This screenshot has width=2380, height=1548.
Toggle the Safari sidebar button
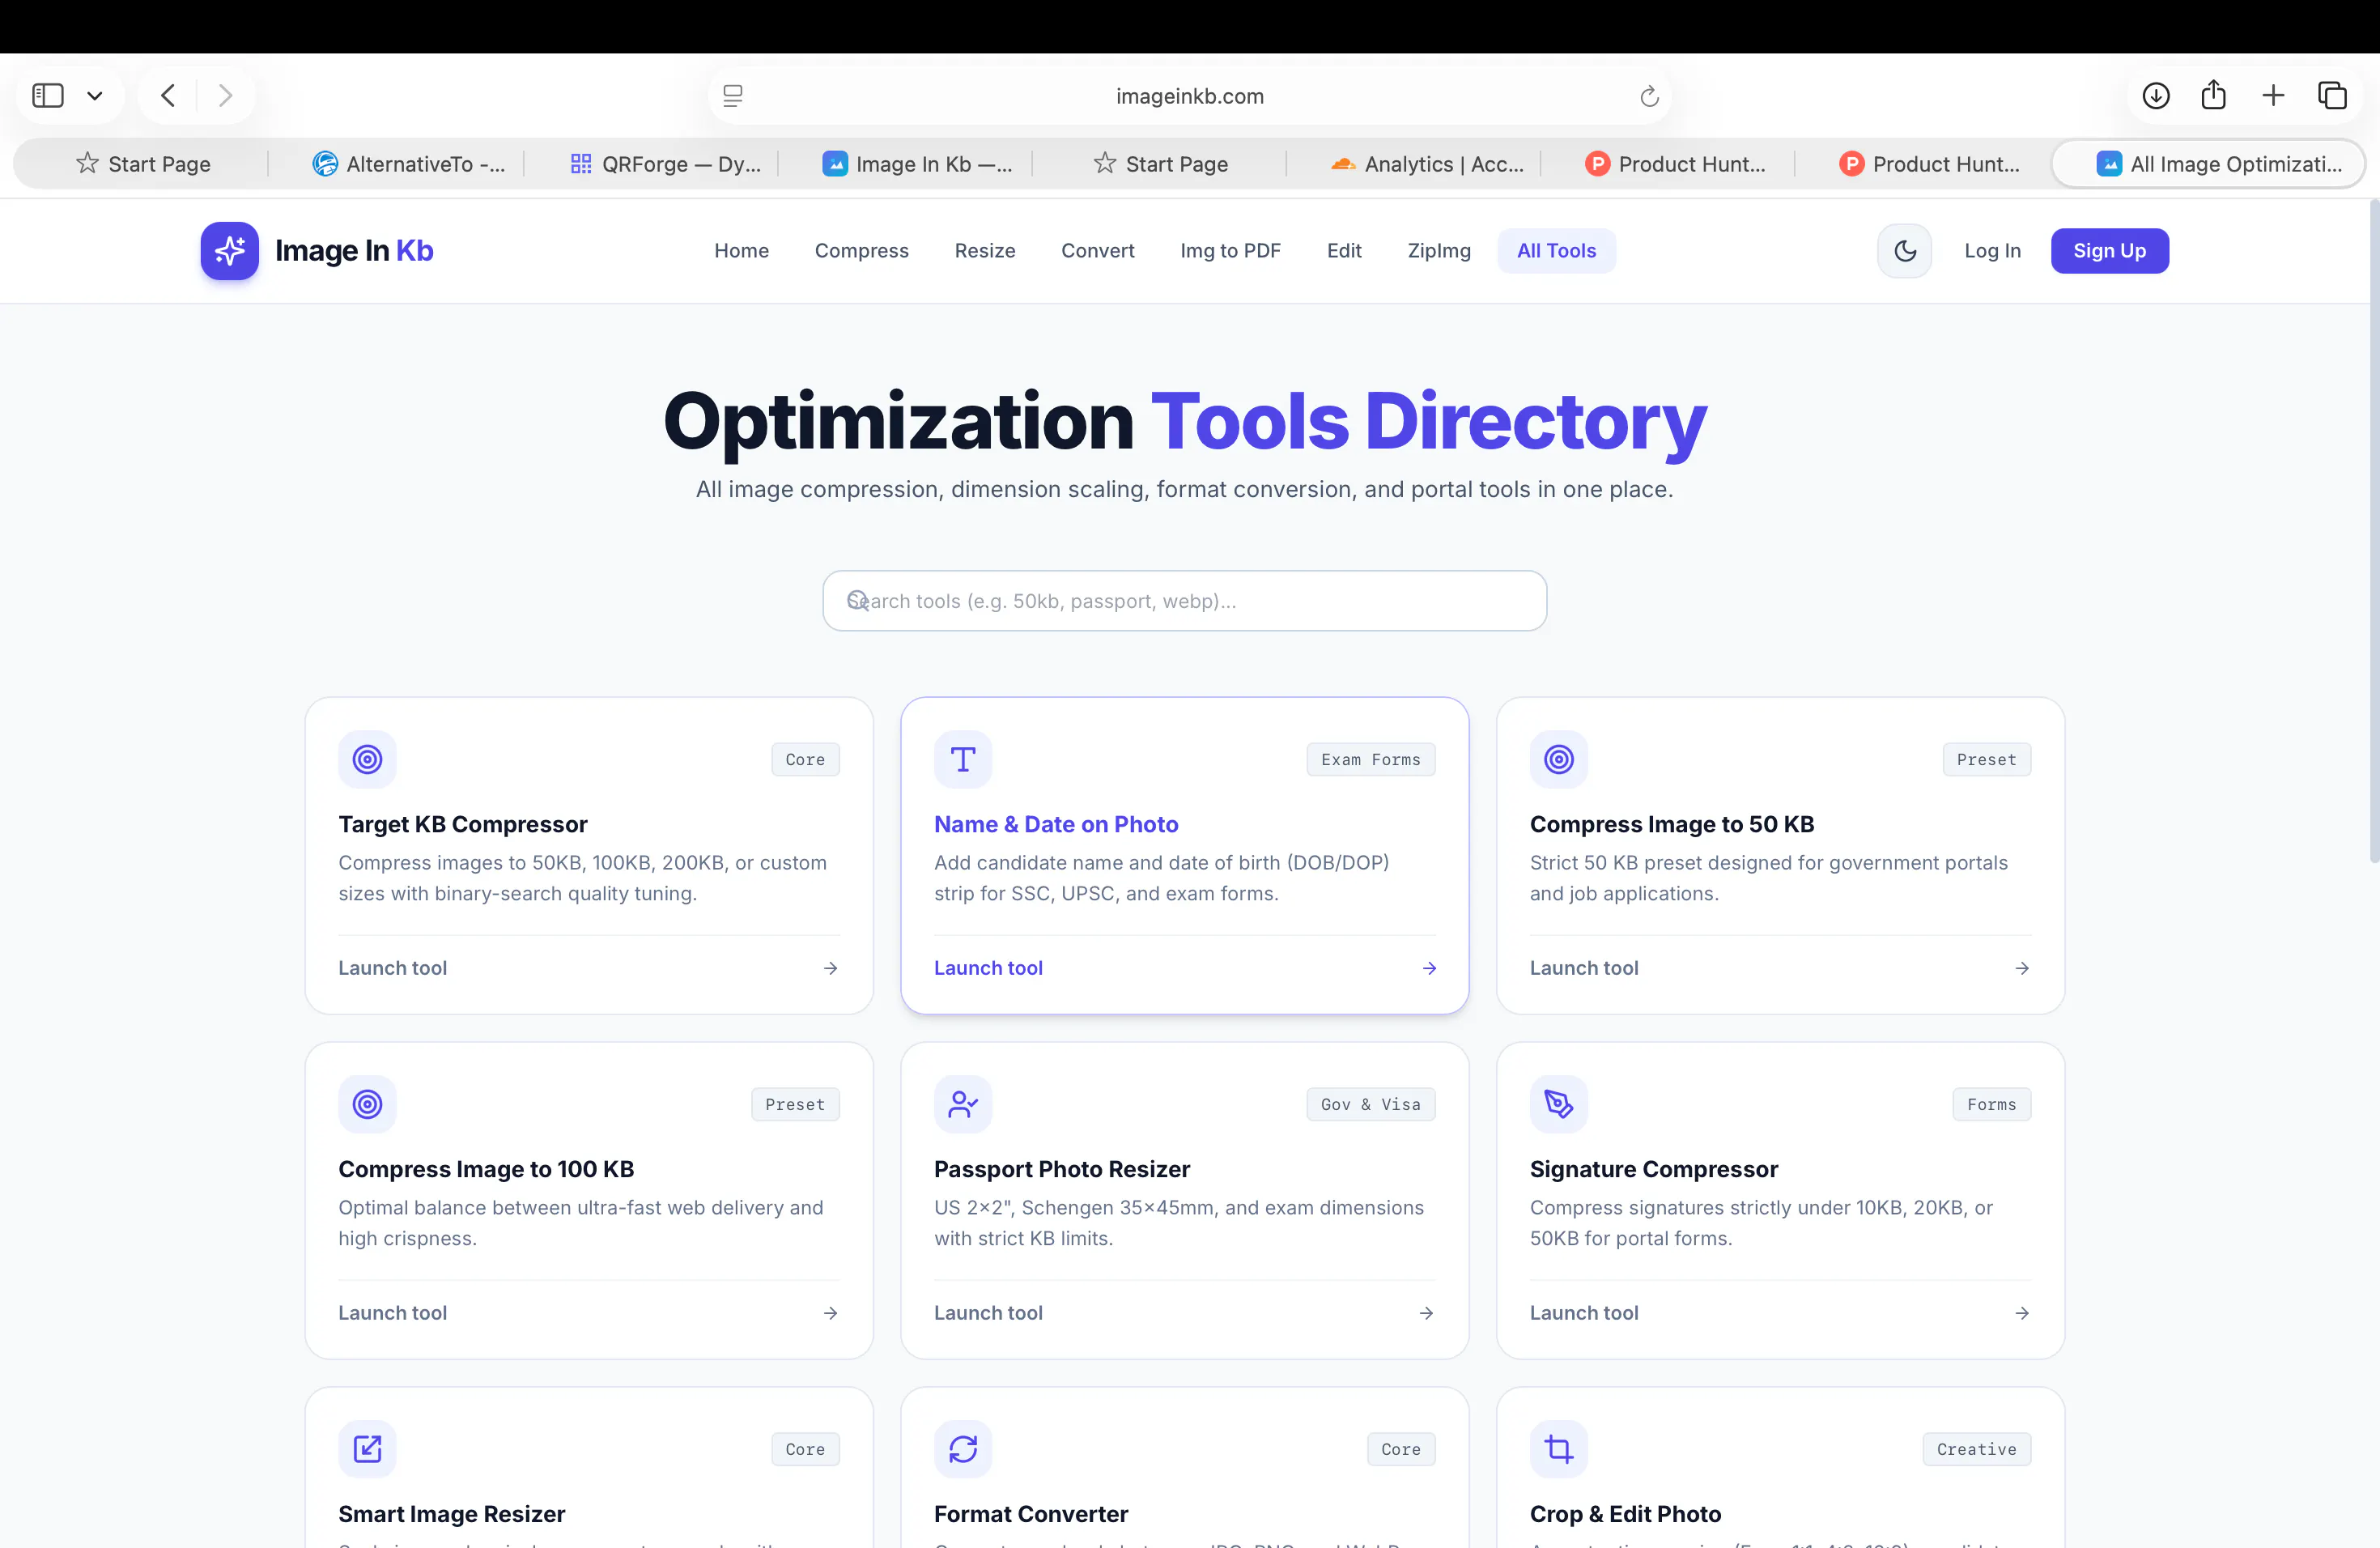48,96
